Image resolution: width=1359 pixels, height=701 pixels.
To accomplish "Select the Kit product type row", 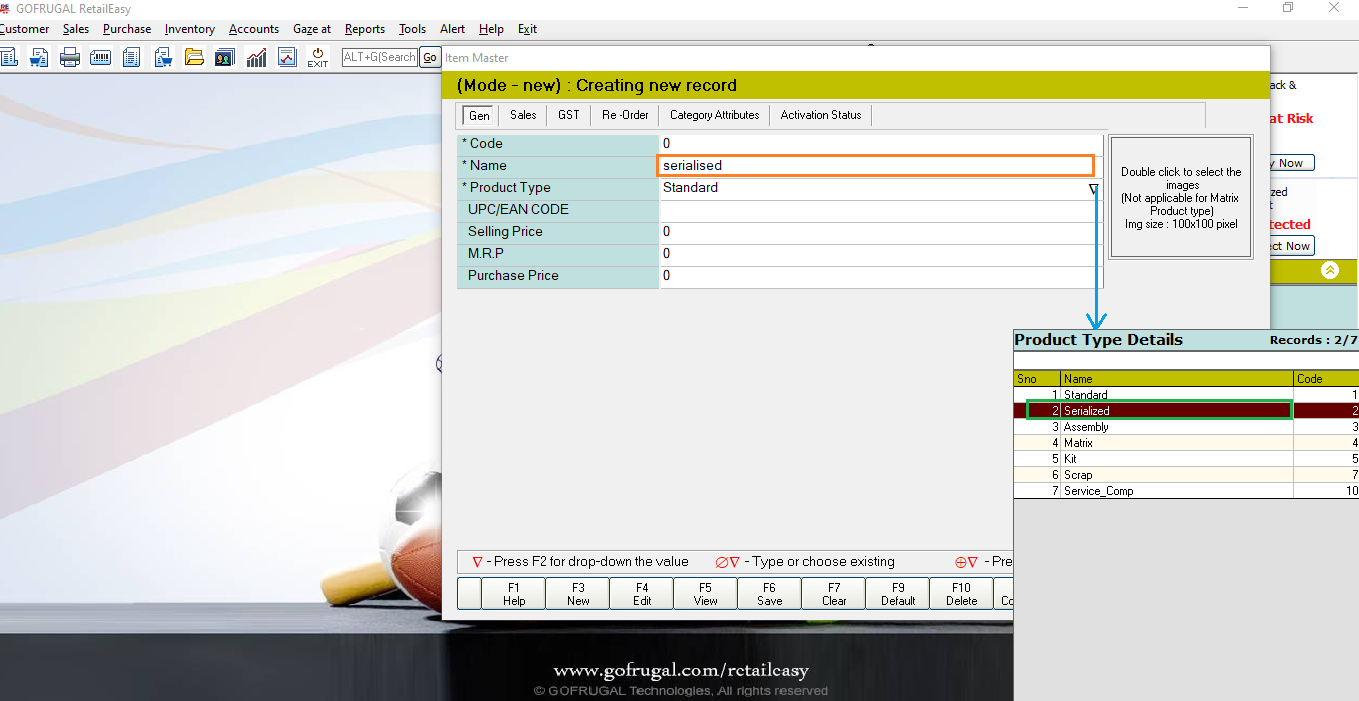I will pyautogui.click(x=1186, y=459).
